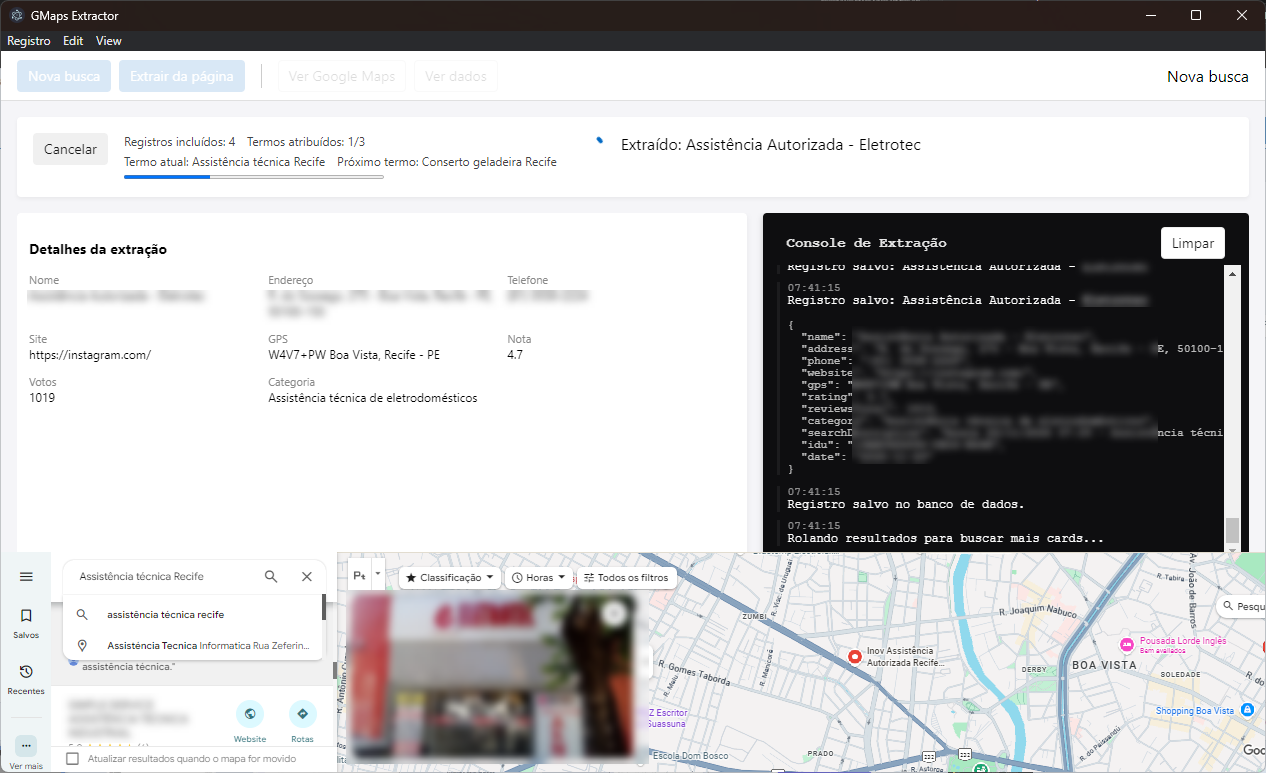Click the Limpar console button

tap(1192, 243)
